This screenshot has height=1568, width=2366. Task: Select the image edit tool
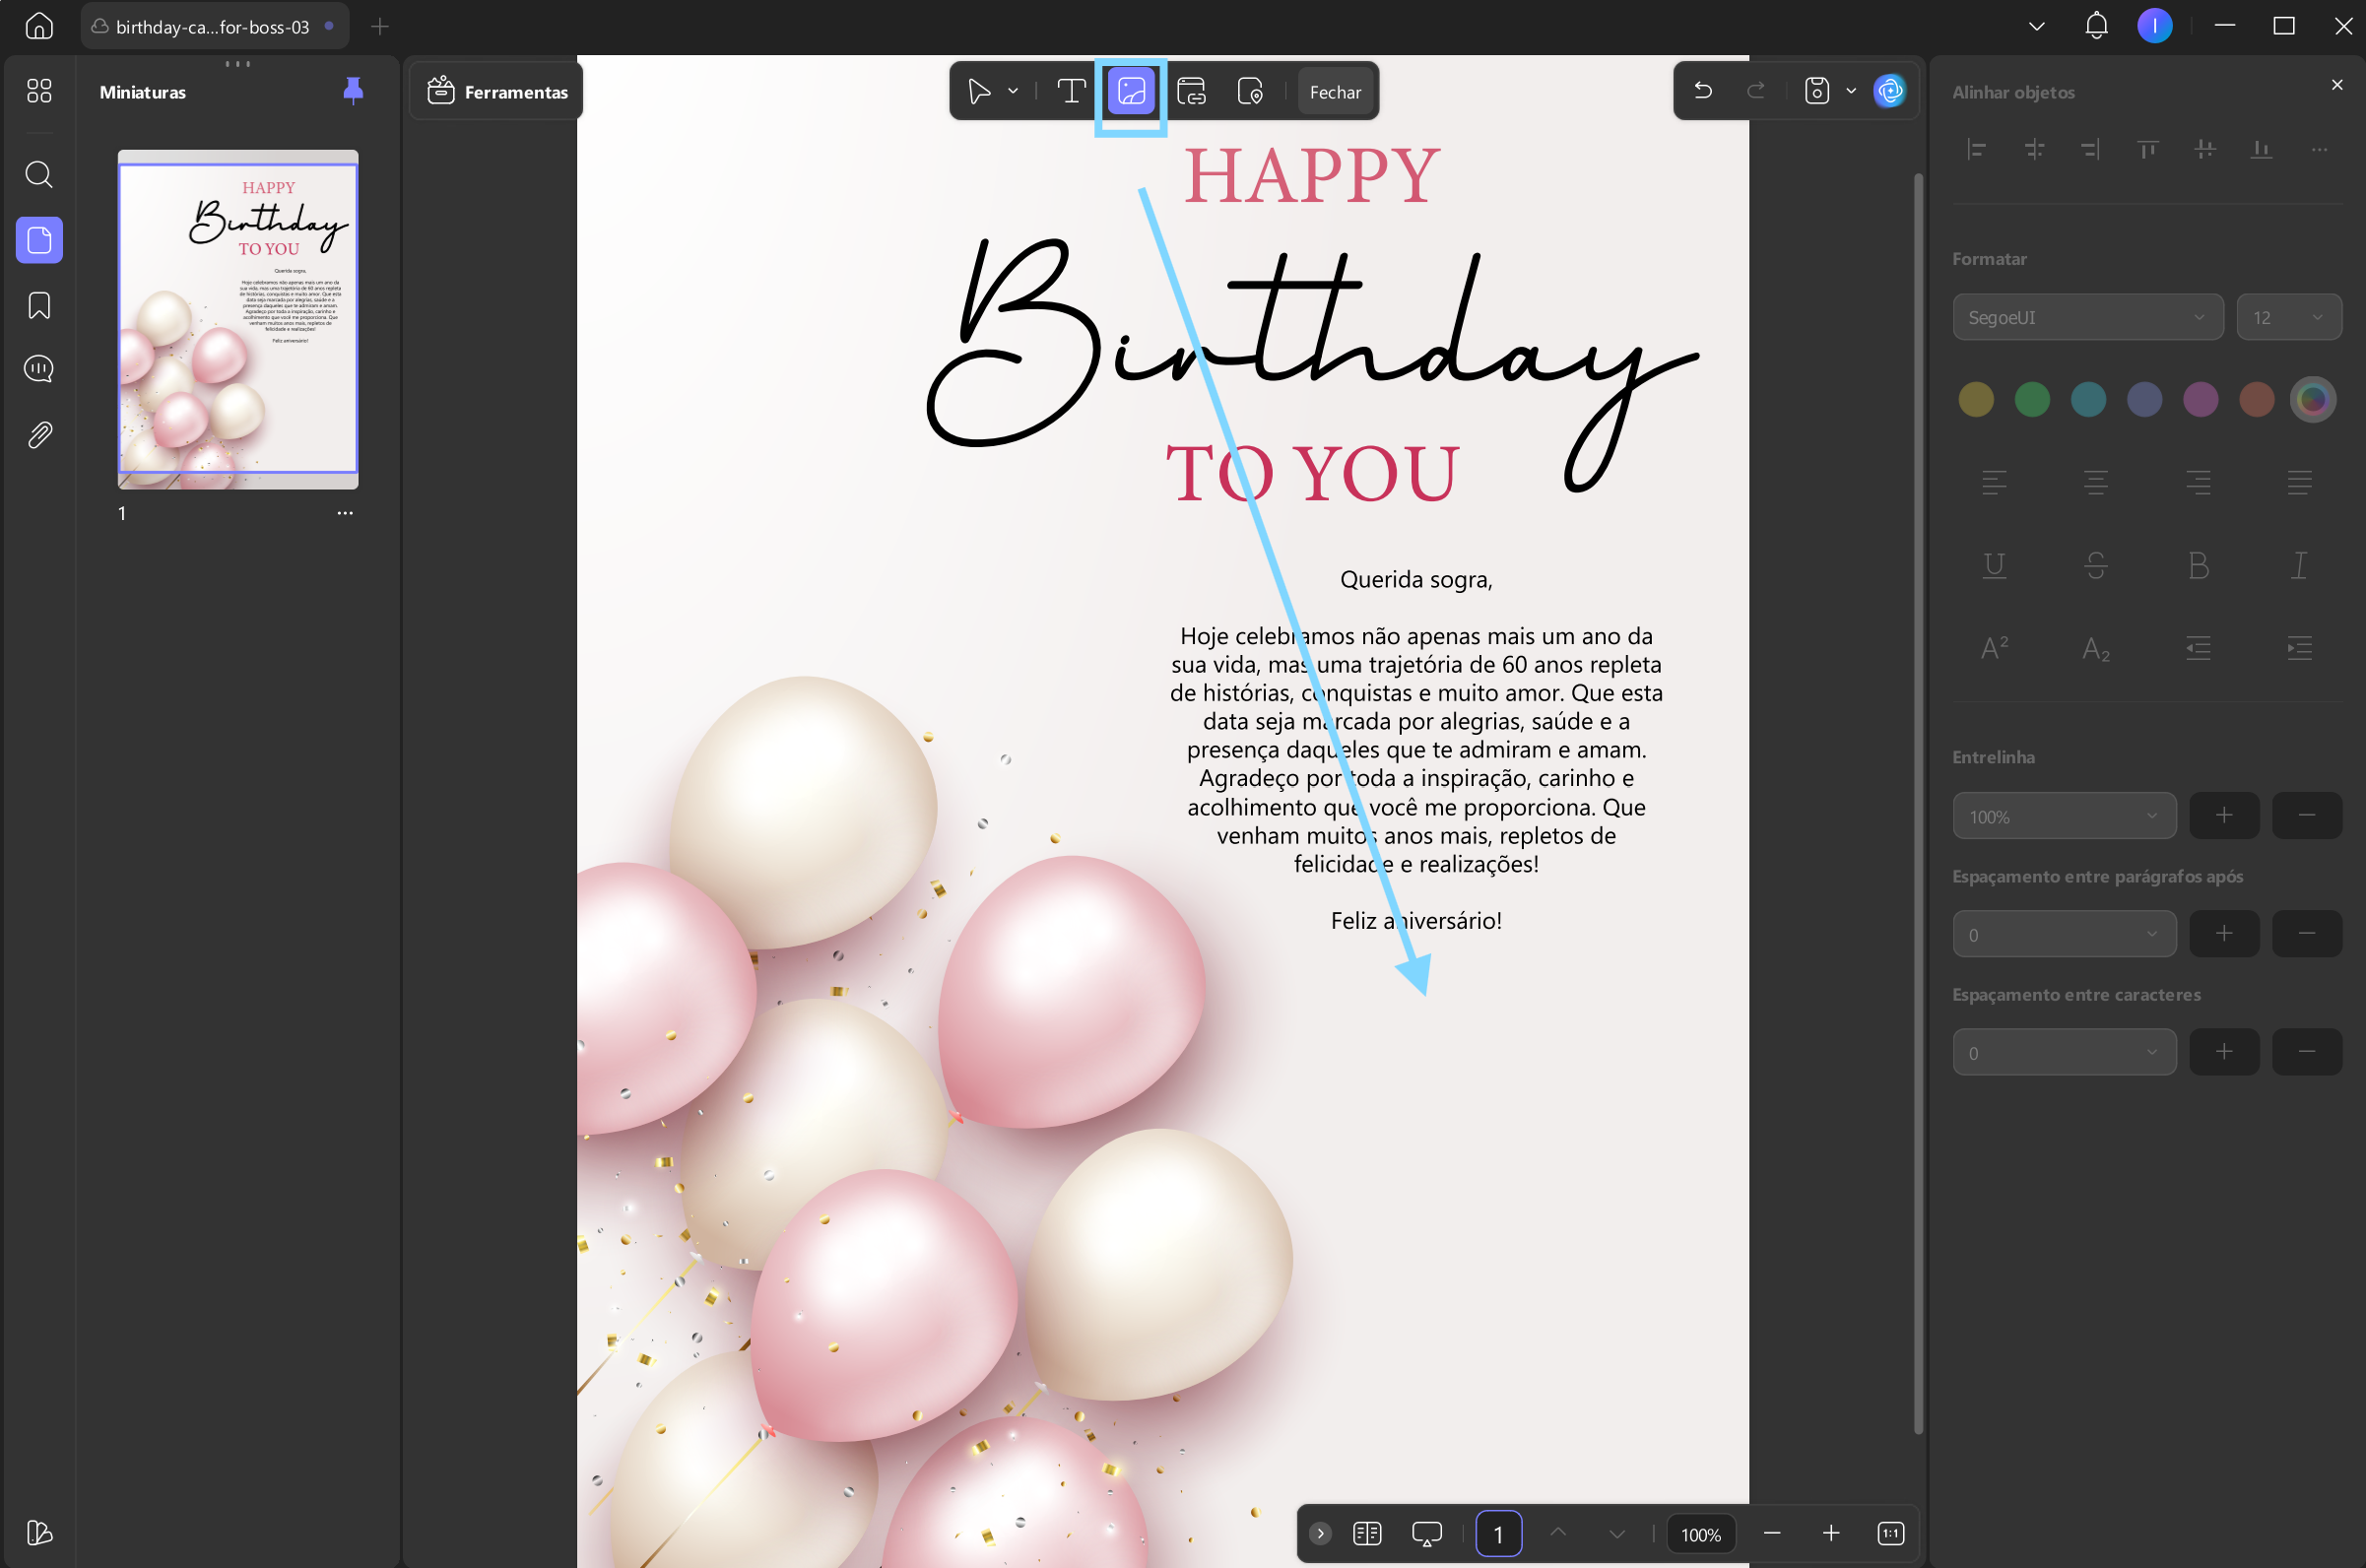click(x=1131, y=91)
